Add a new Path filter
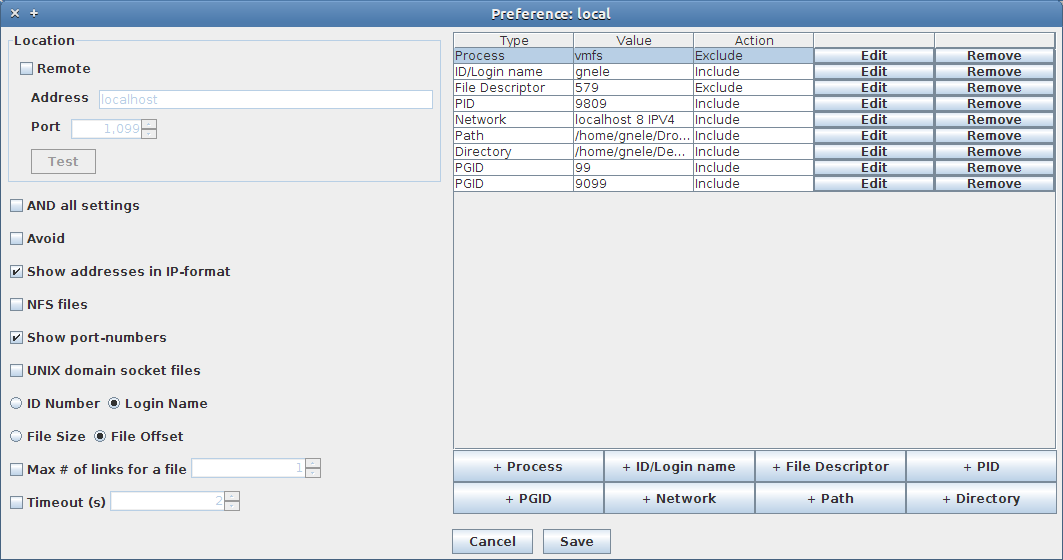 point(830,498)
